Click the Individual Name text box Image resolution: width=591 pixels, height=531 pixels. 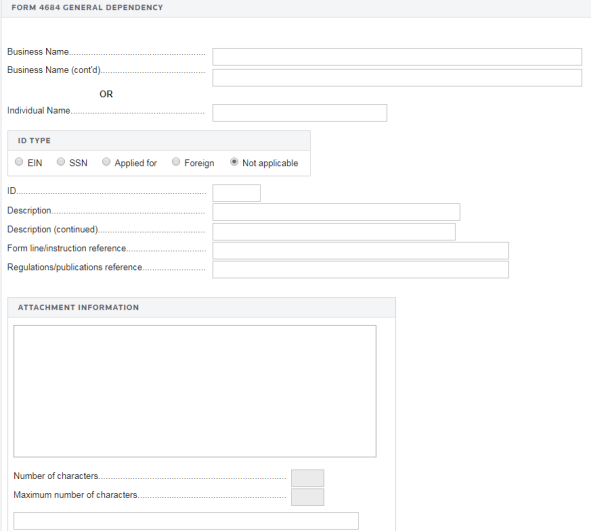[300, 113]
